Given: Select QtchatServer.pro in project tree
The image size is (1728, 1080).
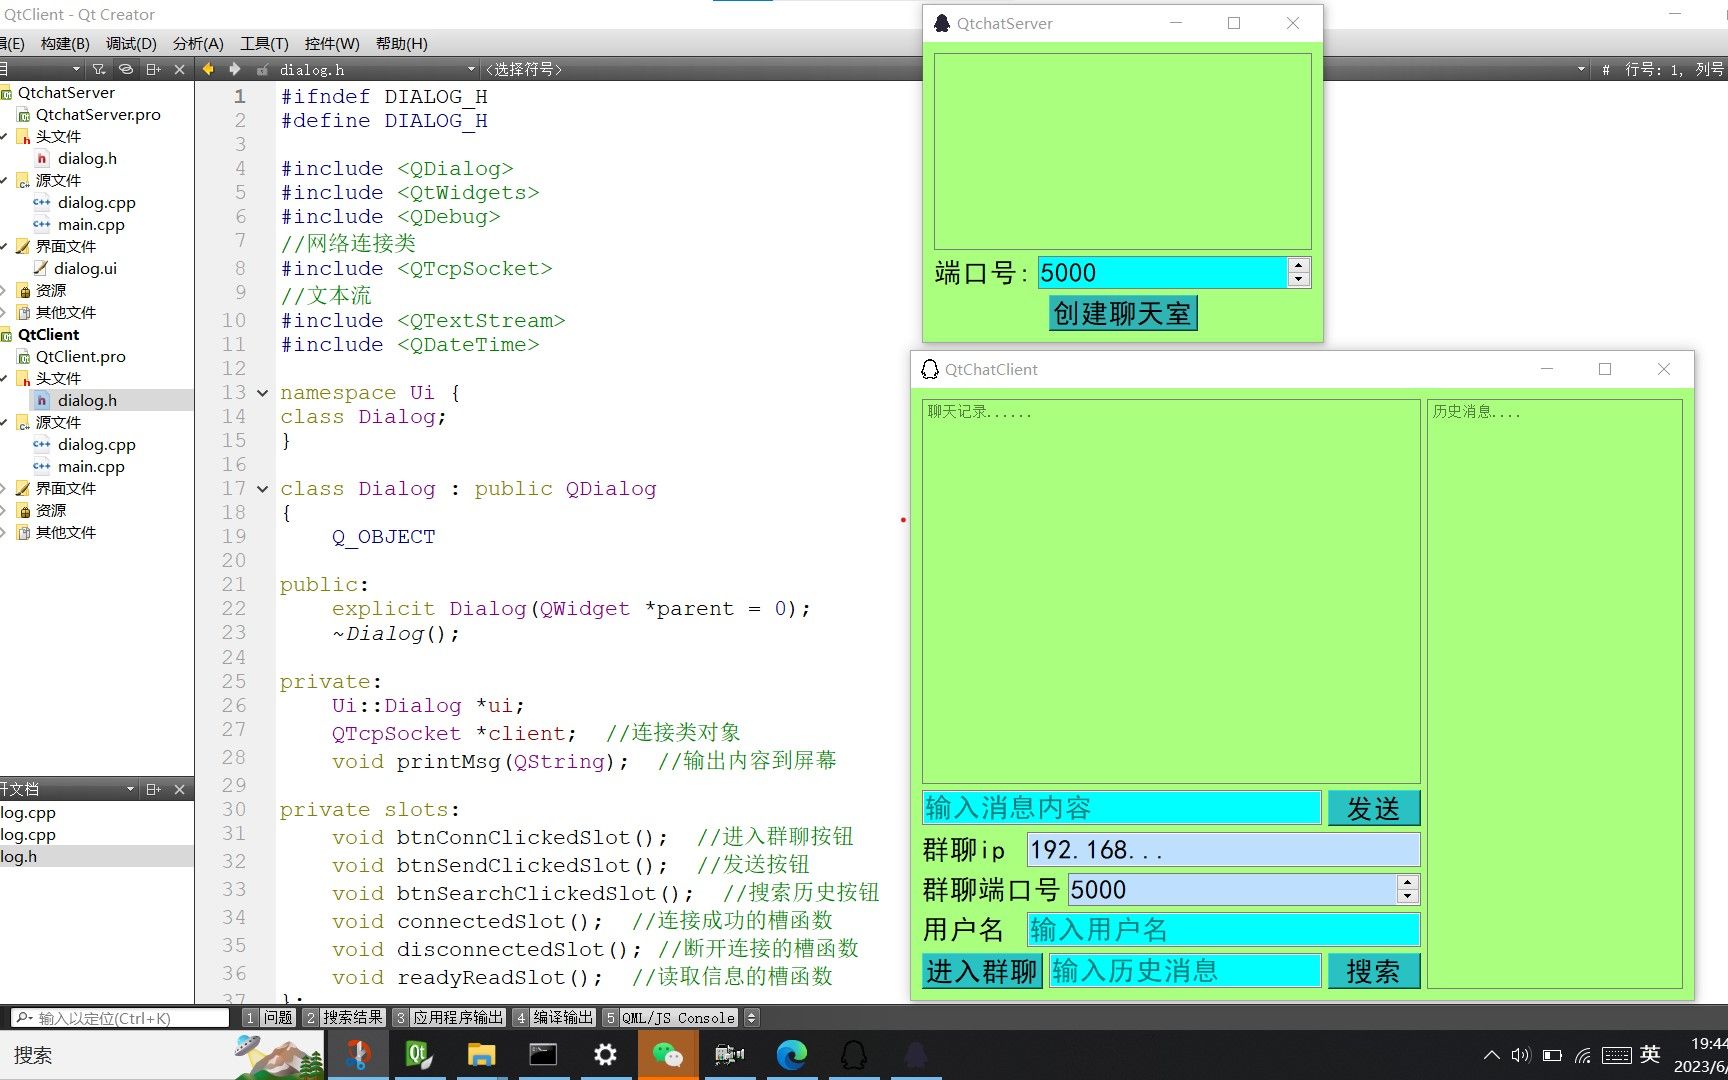Looking at the screenshot, I should (98, 114).
